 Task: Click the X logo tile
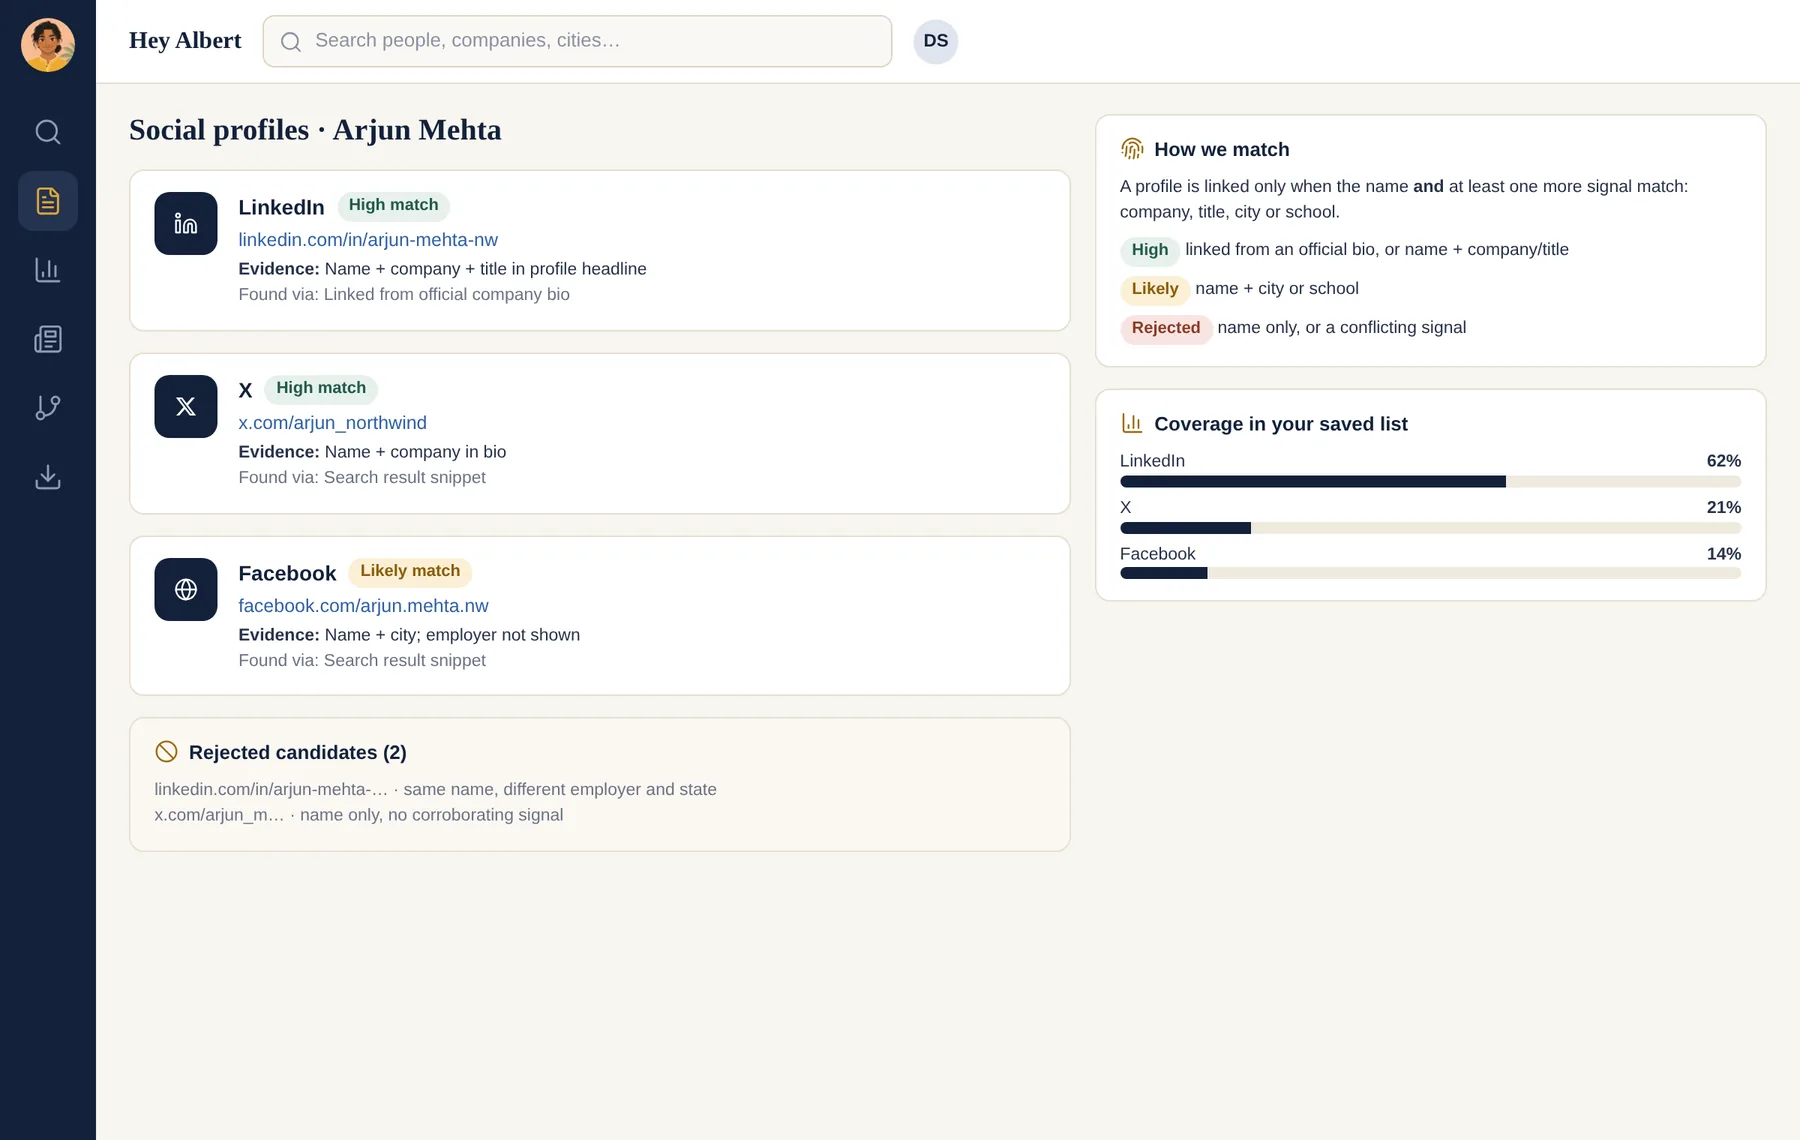(186, 406)
